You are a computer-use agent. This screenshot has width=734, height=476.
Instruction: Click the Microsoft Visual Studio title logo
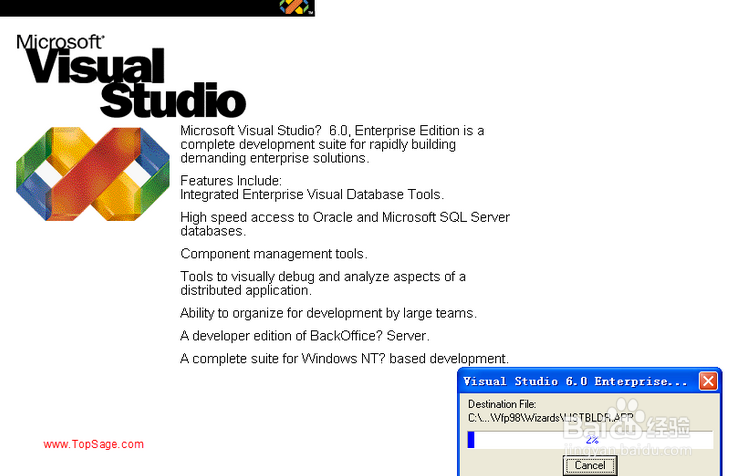[x=131, y=76]
